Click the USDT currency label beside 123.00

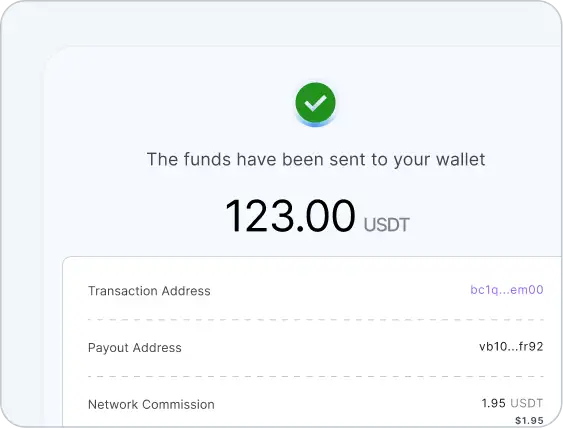[386, 225]
